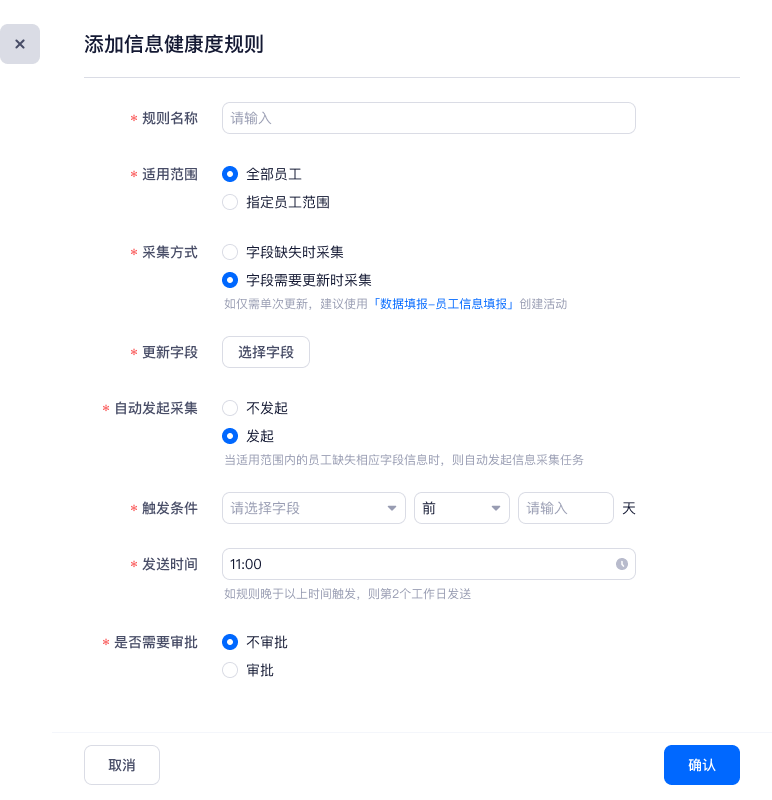Screen dimensions: 772x800
Task: Click the dropdown arrow of 请选择字段
Action: tap(391, 509)
